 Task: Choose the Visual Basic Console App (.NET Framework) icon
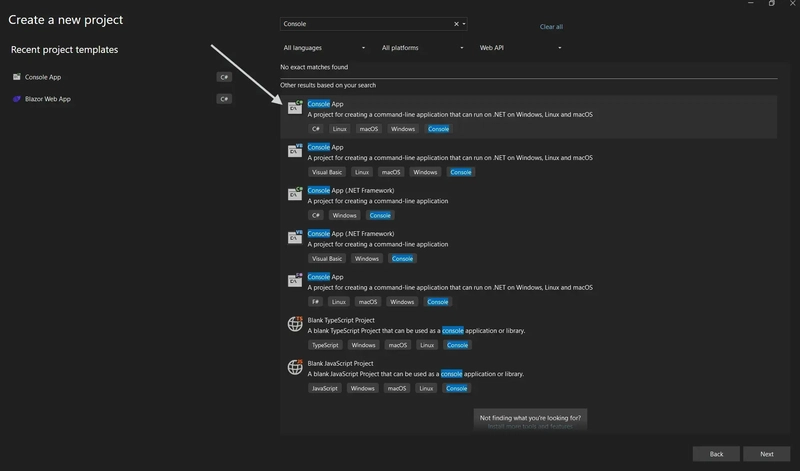(x=295, y=237)
